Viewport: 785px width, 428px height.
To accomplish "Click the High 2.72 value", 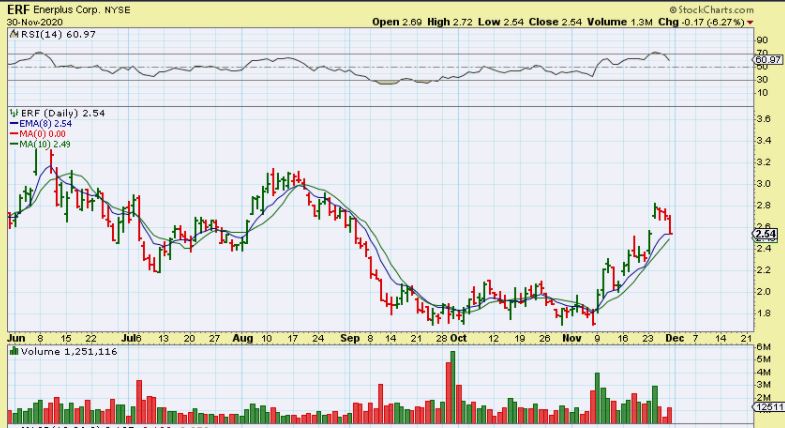I will point(450,22).
